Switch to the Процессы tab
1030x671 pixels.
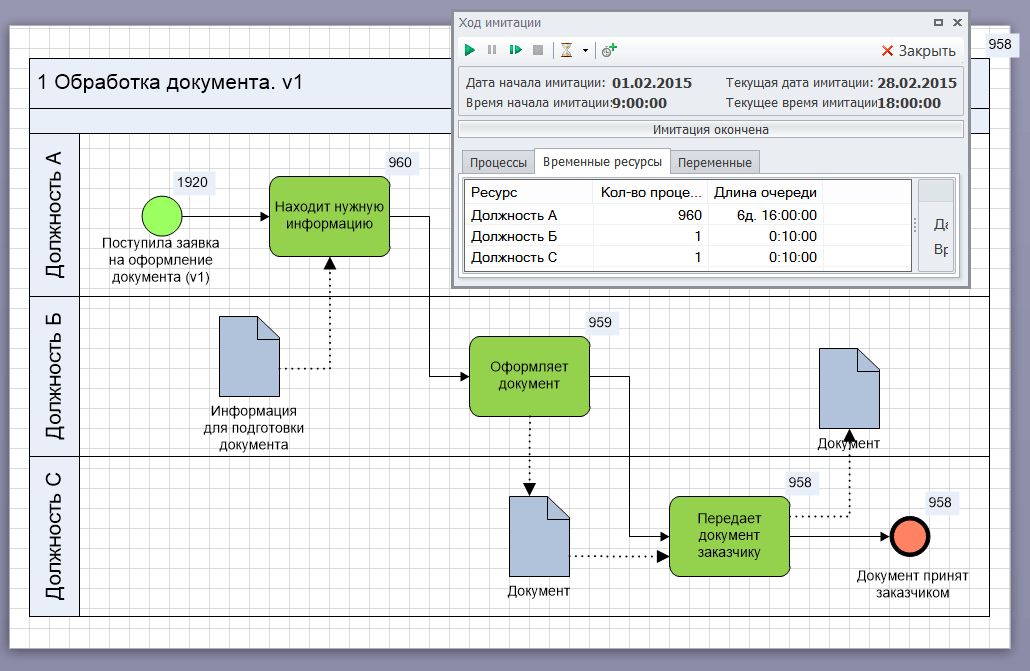[x=498, y=162]
